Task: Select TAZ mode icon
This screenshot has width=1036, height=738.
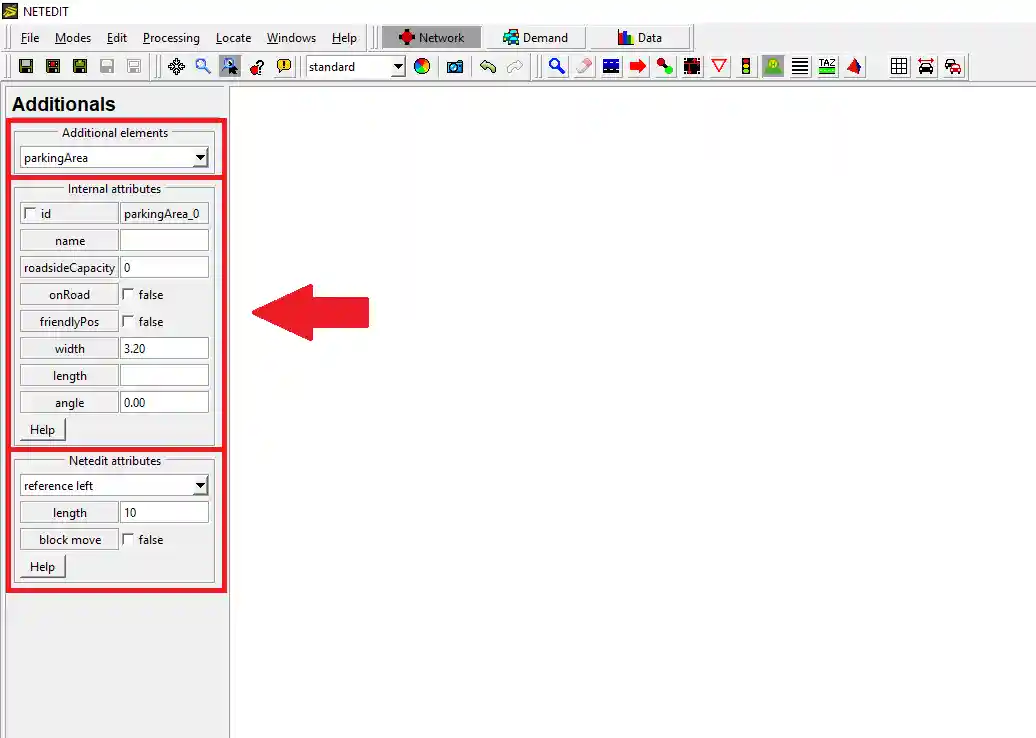Action: point(827,67)
